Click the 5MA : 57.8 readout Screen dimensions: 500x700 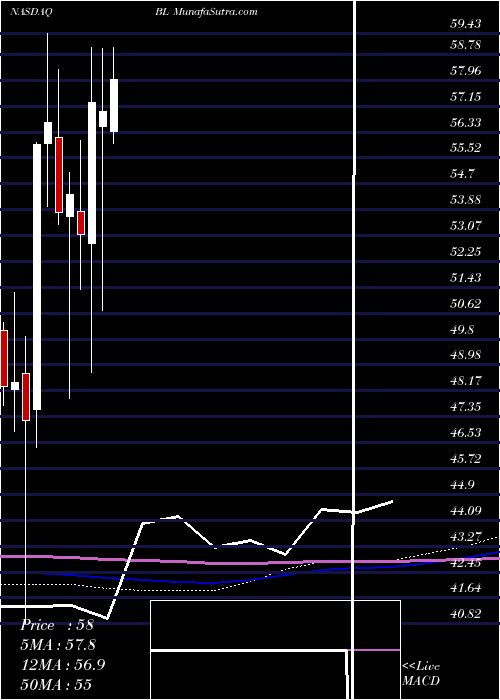click(x=58, y=645)
